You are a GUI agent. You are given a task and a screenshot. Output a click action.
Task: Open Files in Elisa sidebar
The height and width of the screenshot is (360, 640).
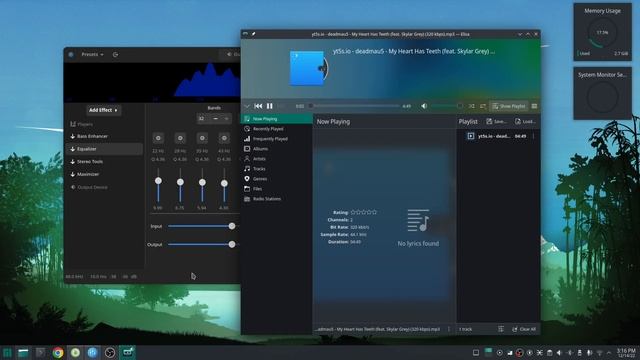[277, 189]
